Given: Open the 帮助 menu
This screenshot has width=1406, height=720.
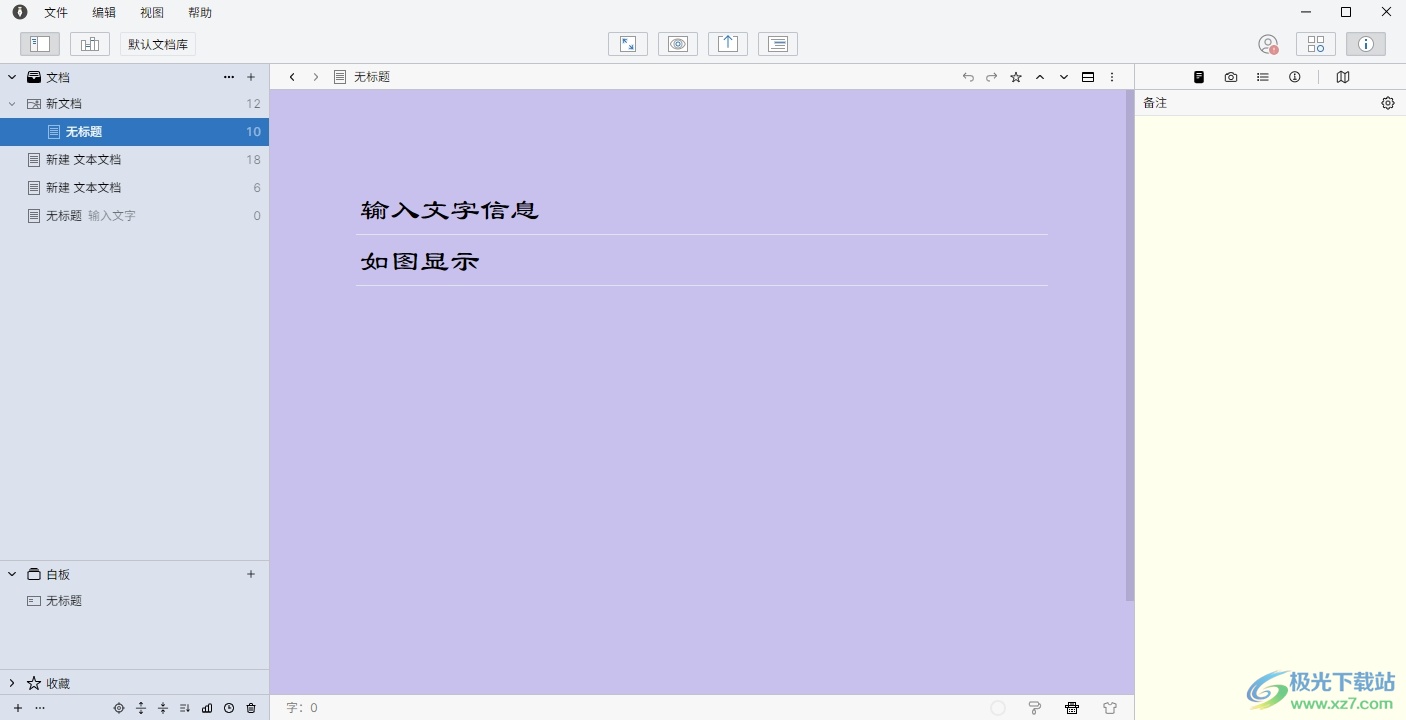Looking at the screenshot, I should coord(200,13).
